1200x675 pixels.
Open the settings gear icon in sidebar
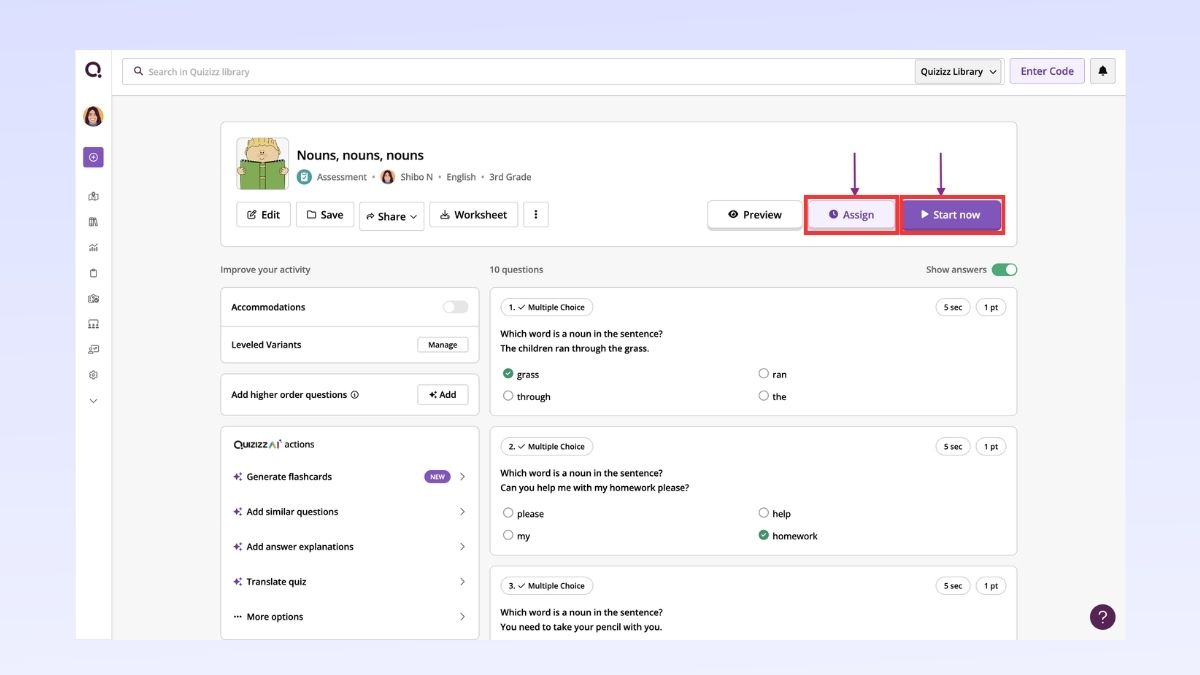[x=93, y=375]
